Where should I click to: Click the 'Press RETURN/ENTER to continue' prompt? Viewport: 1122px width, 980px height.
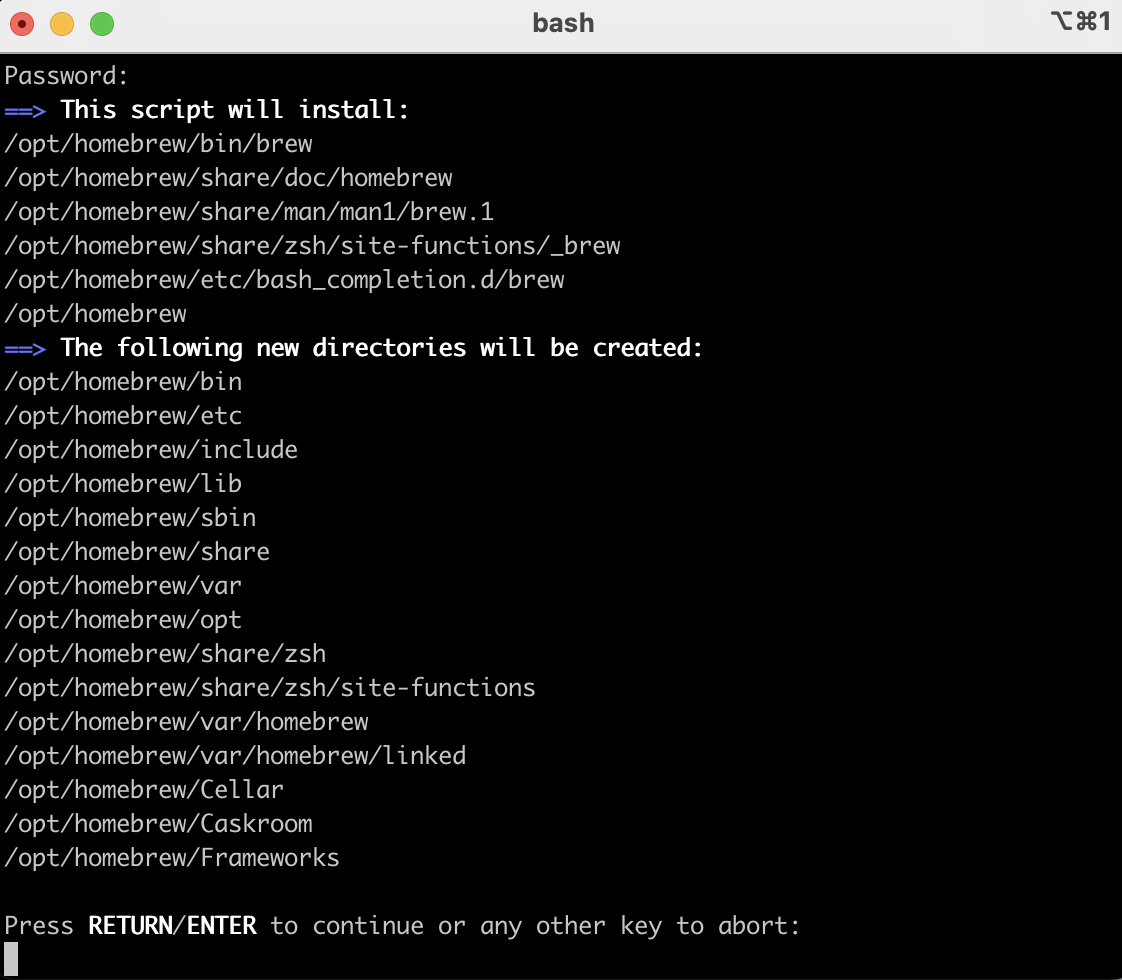point(402,926)
